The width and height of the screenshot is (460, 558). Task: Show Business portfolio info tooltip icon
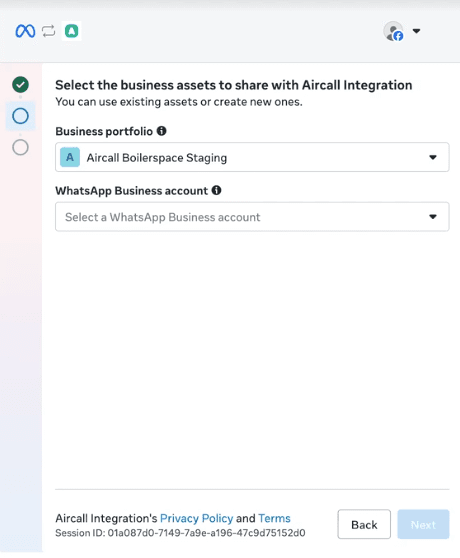(x=162, y=131)
